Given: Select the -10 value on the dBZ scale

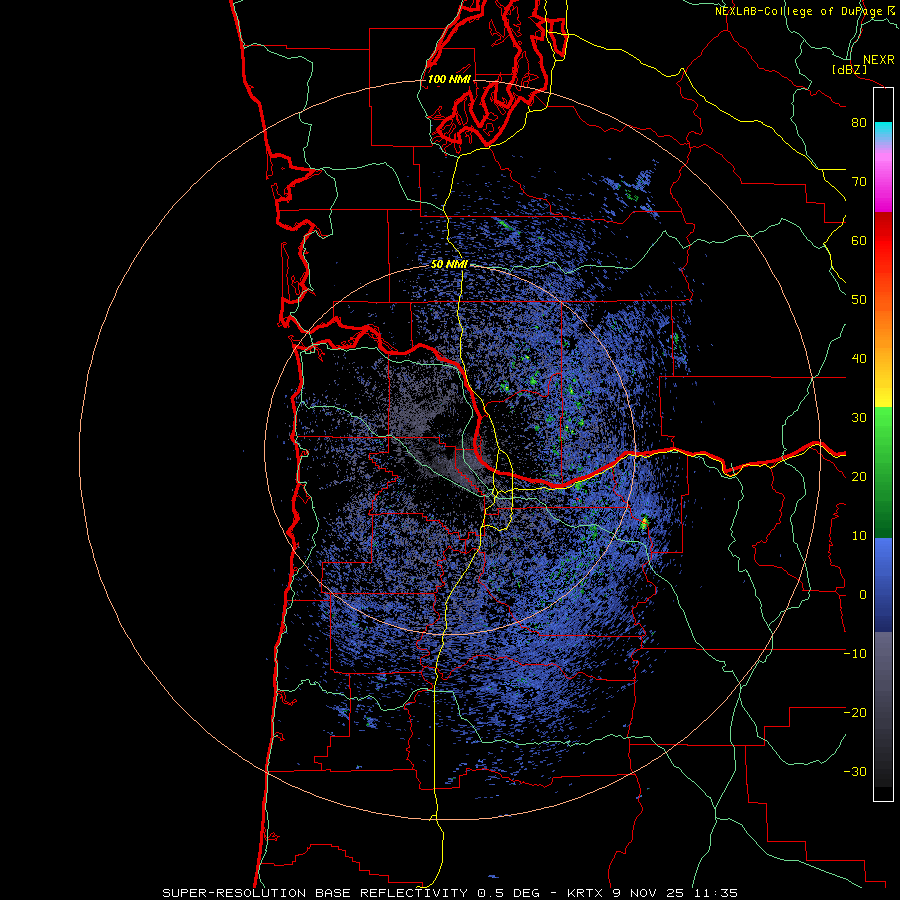Looking at the screenshot, I should (x=855, y=654).
